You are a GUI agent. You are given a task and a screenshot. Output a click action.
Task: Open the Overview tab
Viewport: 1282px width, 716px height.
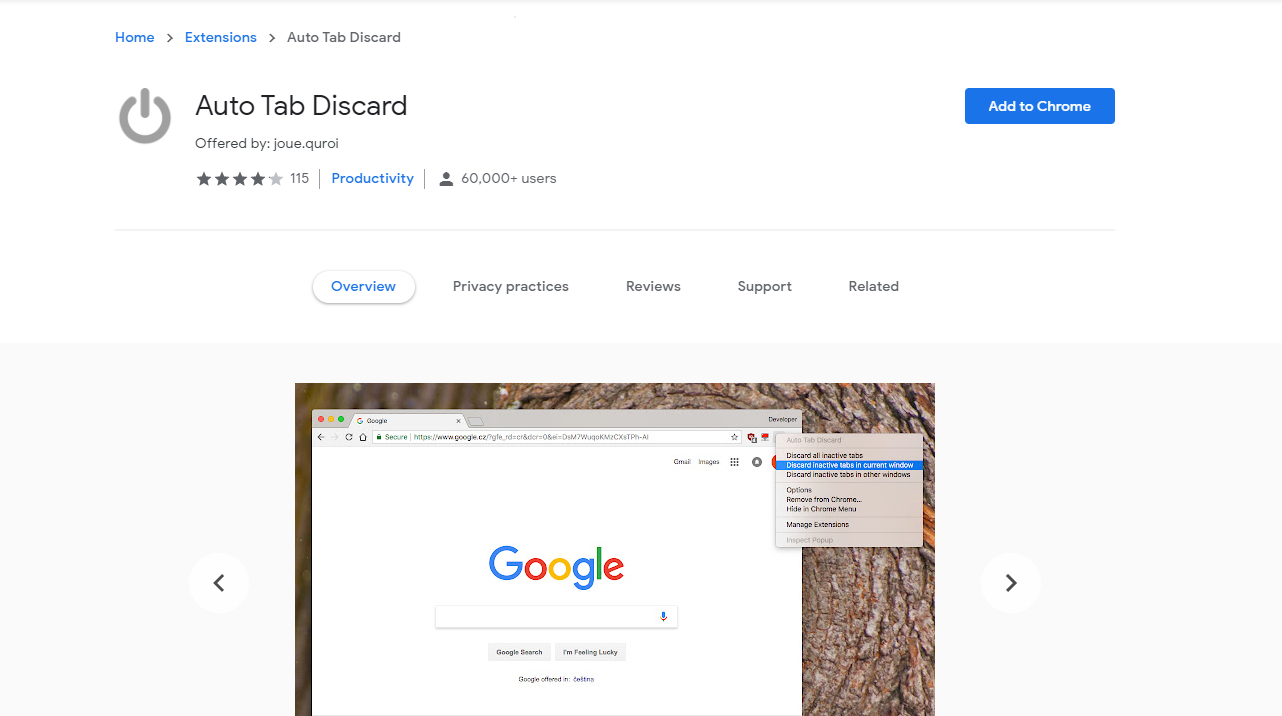(x=364, y=287)
